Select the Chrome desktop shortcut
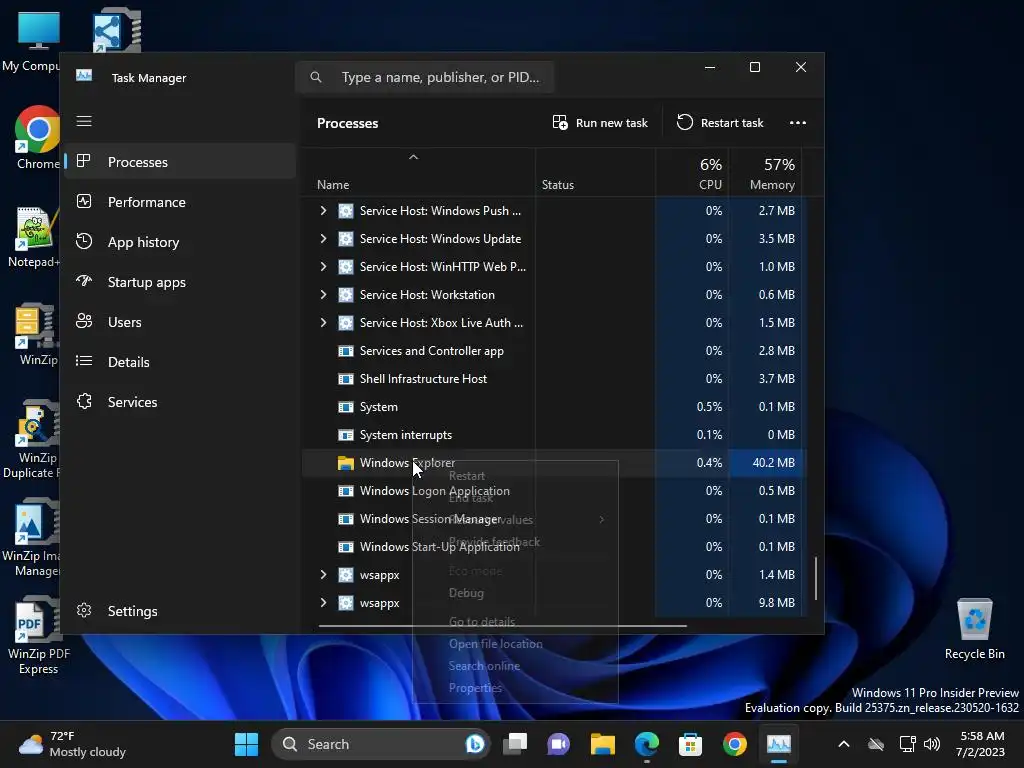 pos(37,138)
